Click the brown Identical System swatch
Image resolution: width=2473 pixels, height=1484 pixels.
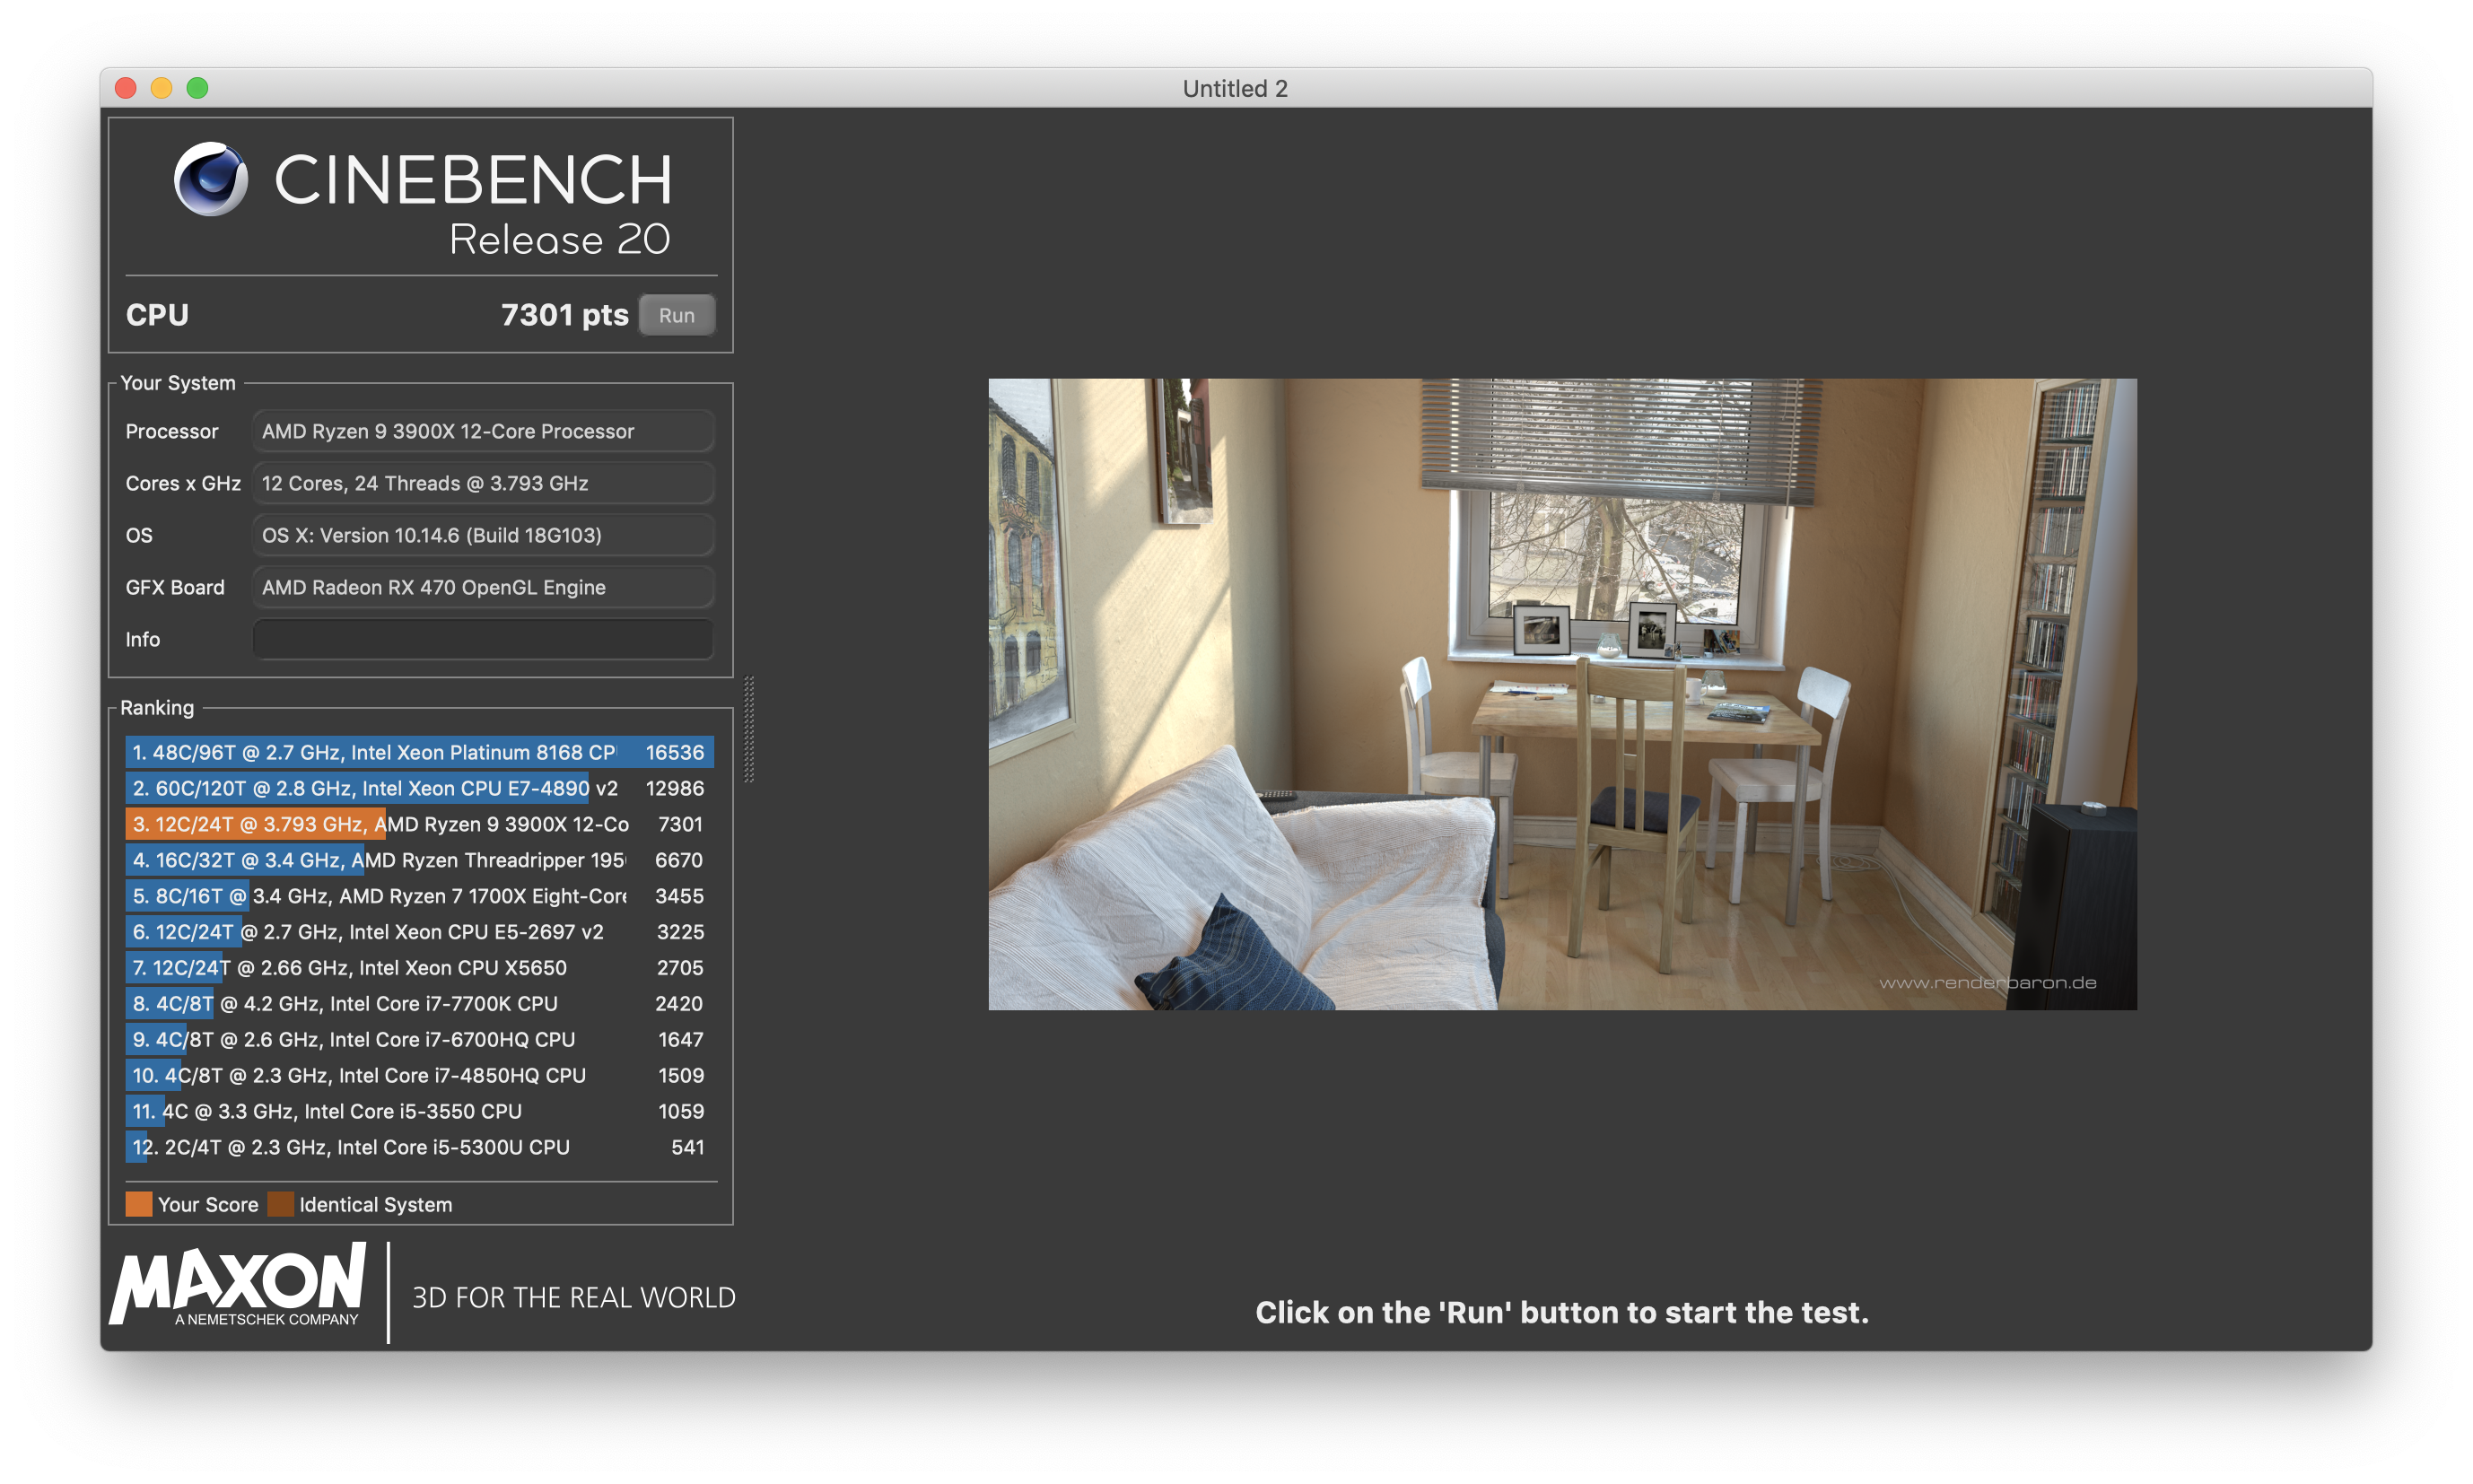(281, 1204)
